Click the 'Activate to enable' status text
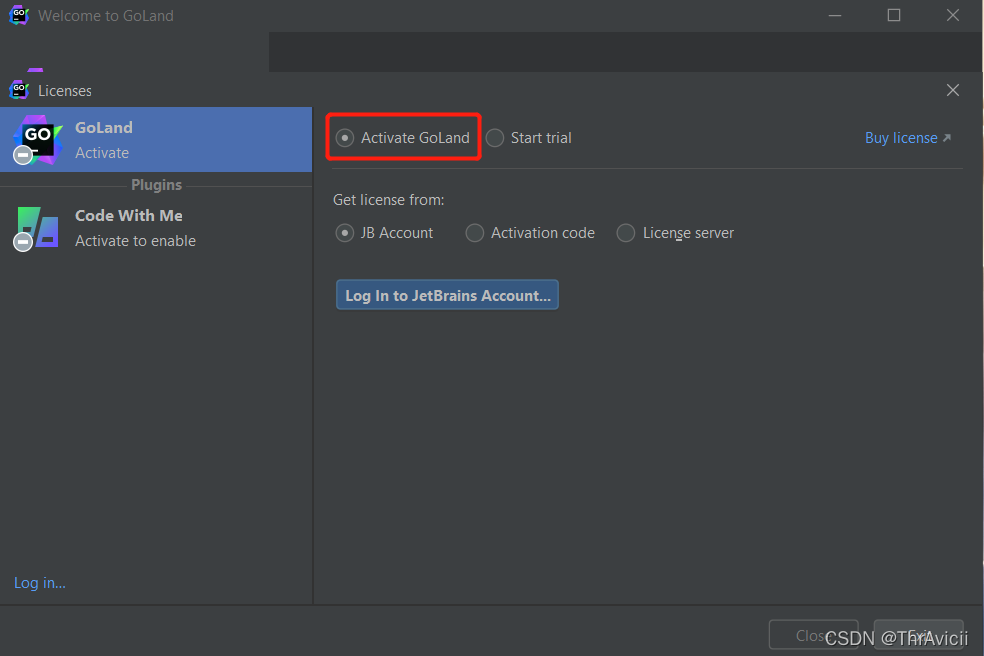The height and width of the screenshot is (656, 984). tap(136, 241)
